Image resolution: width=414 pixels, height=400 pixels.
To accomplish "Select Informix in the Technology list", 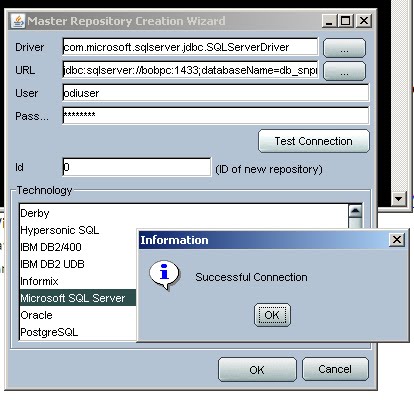I will pyautogui.click(x=78, y=281).
